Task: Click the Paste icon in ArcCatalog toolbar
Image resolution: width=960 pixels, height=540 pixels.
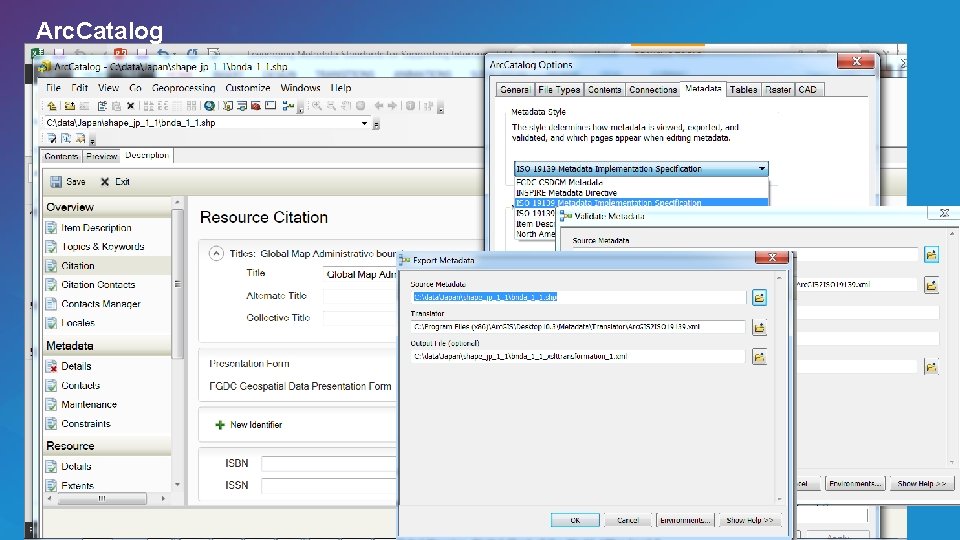Action: (116, 106)
